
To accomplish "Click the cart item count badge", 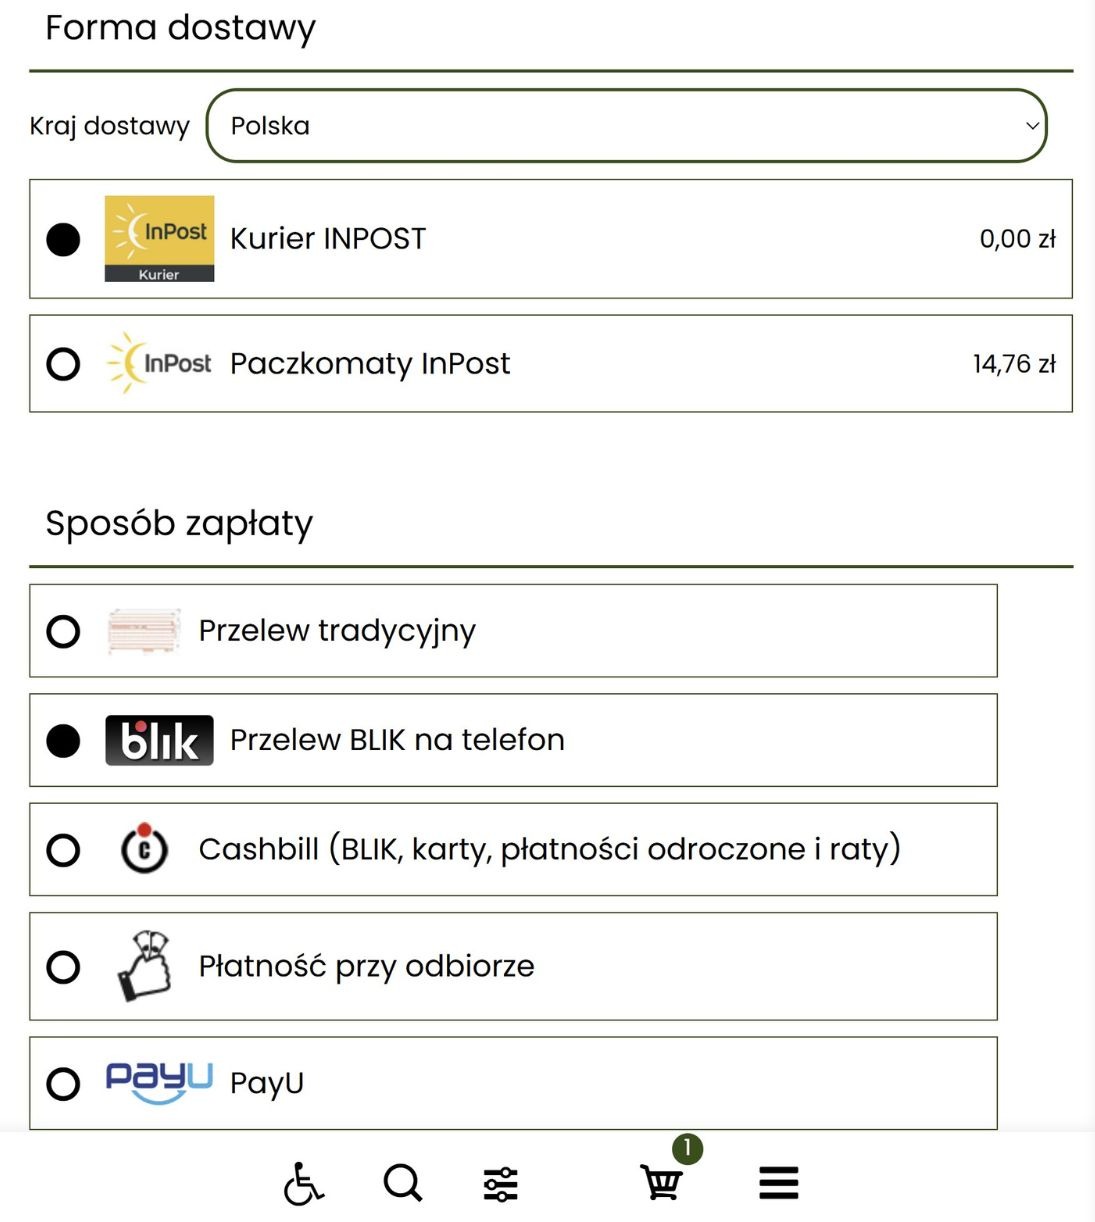I will coord(687,1149).
